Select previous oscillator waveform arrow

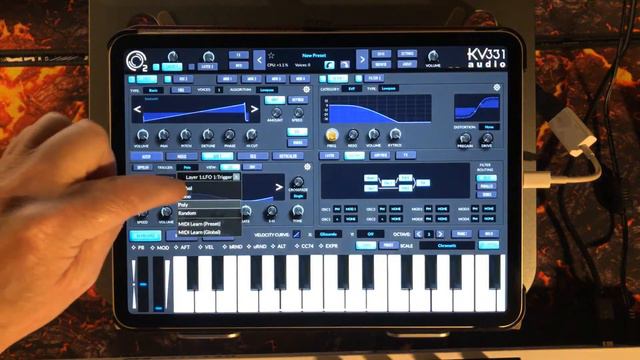138,109
